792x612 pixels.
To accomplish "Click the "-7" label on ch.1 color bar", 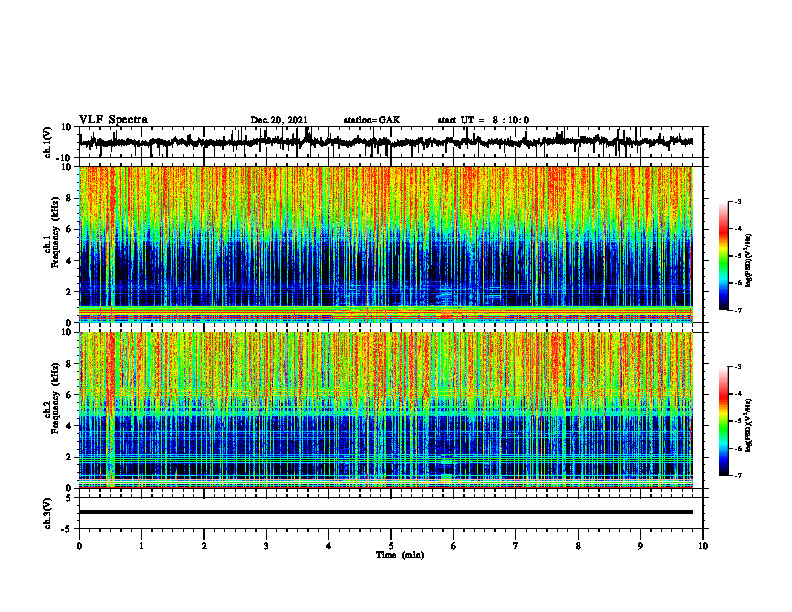I will pyautogui.click(x=737, y=310).
